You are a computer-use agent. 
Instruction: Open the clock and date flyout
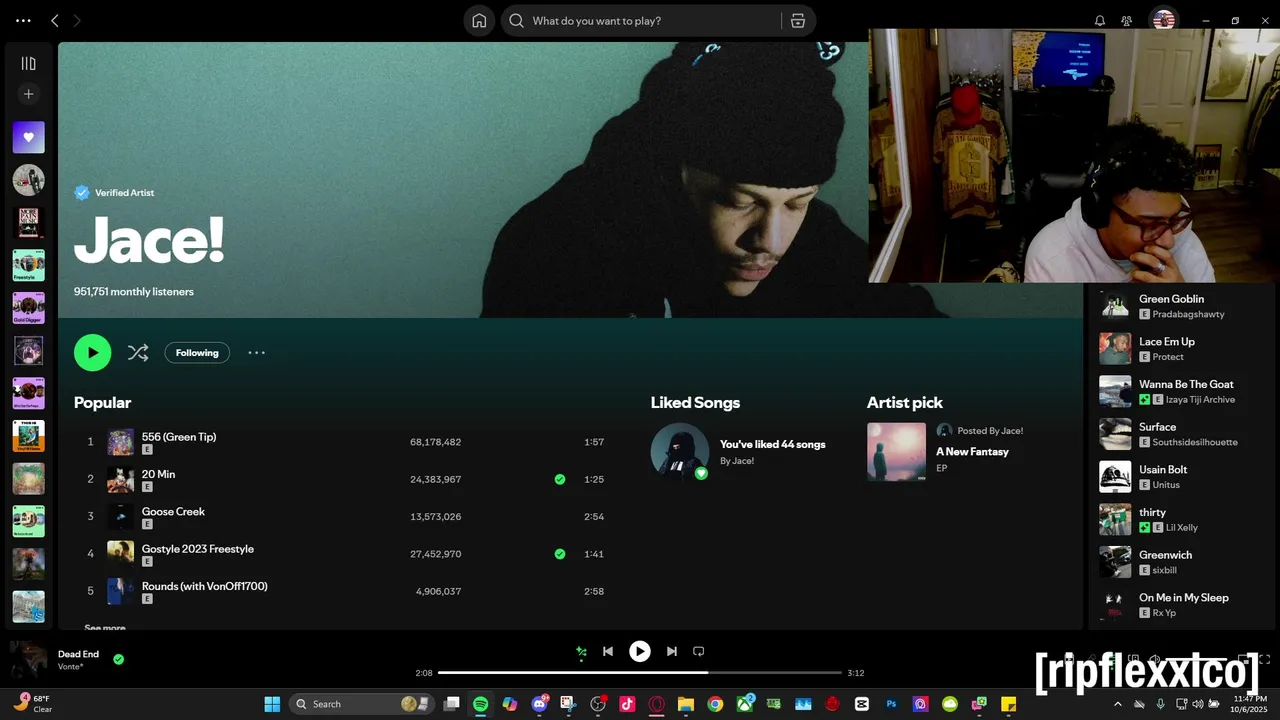point(1250,704)
